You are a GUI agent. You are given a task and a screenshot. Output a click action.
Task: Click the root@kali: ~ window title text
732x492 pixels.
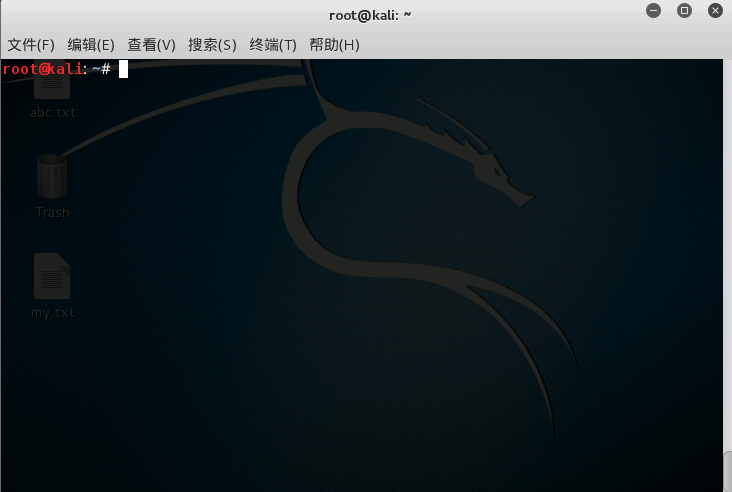click(370, 14)
